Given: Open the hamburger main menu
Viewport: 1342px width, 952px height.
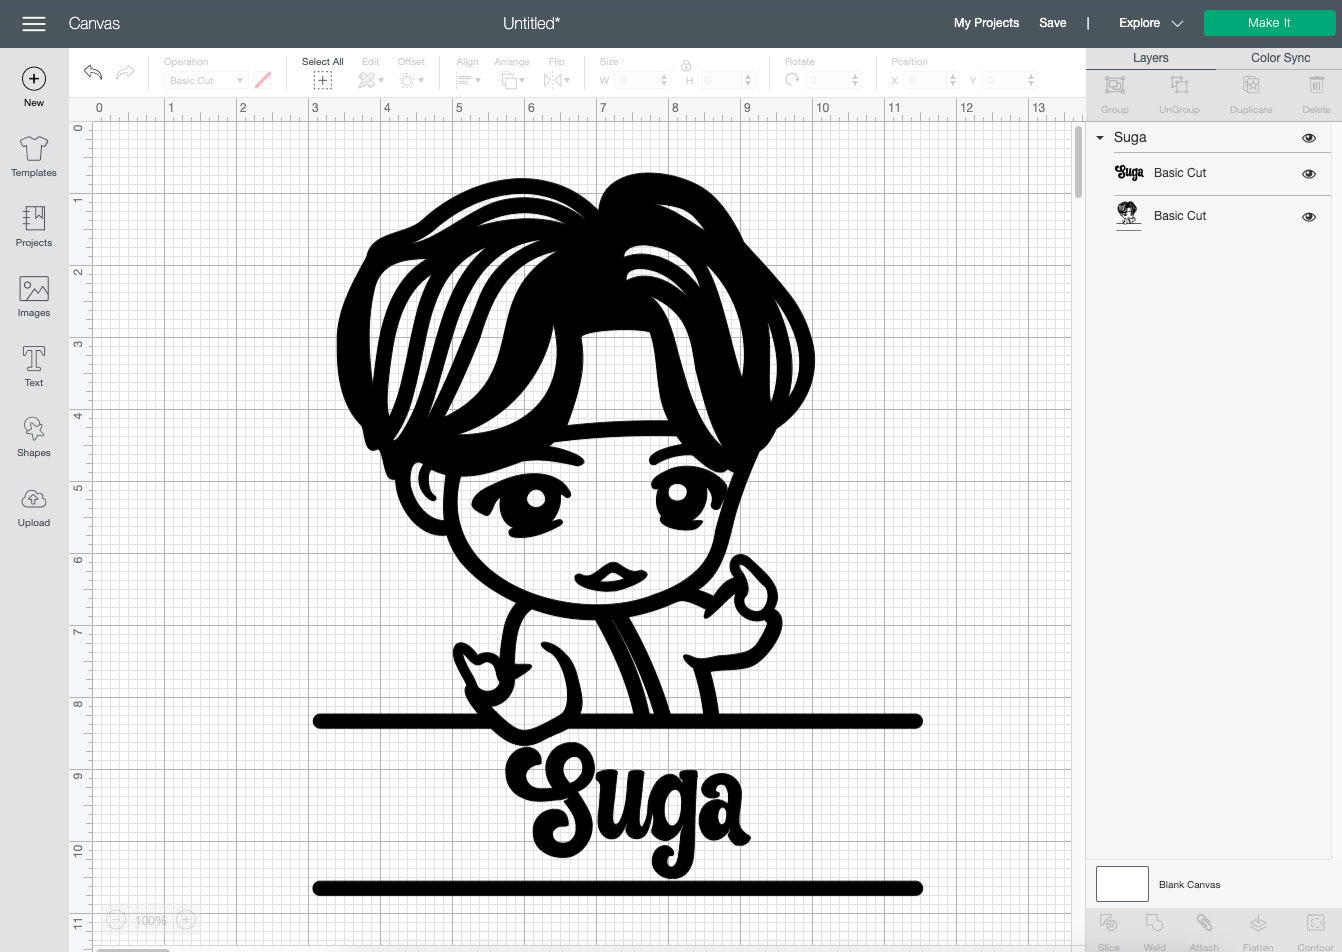Looking at the screenshot, I should pyautogui.click(x=34, y=23).
